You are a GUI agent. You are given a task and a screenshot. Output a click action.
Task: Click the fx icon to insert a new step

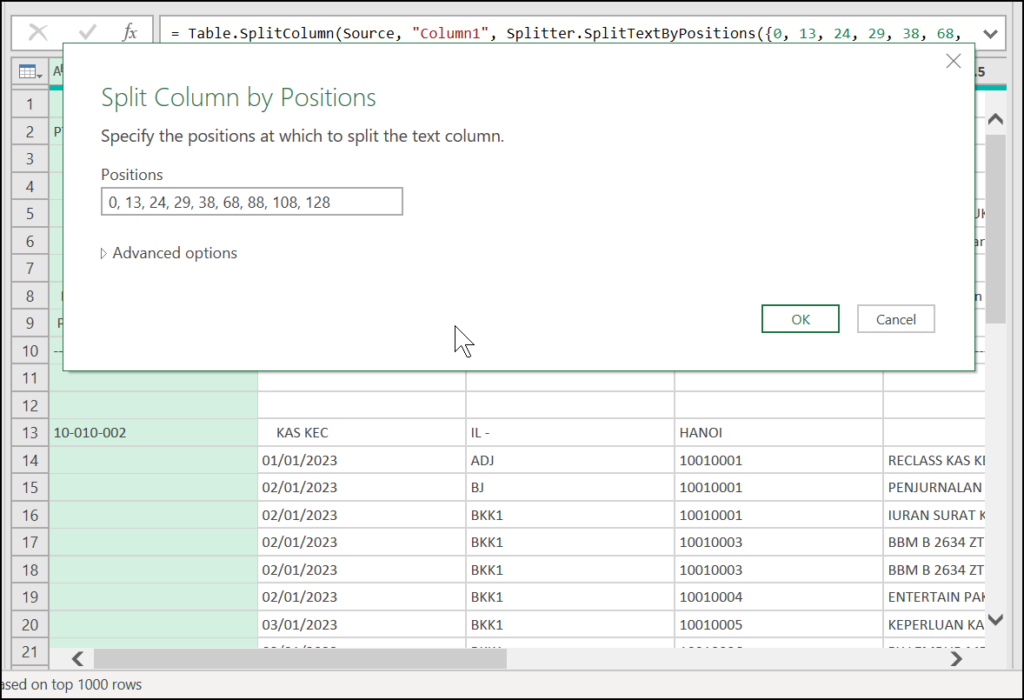click(x=130, y=32)
